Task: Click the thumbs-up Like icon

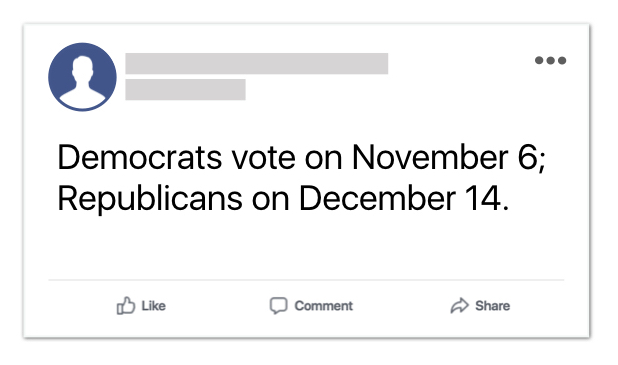Action: click(x=126, y=305)
